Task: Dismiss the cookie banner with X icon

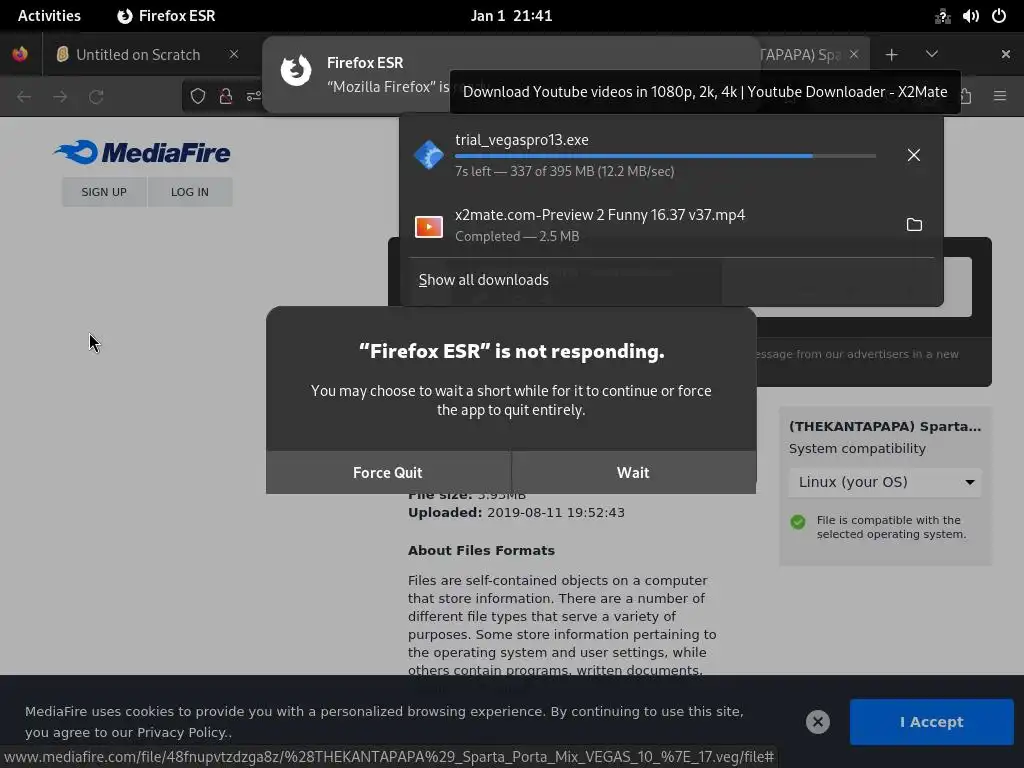Action: (x=818, y=722)
